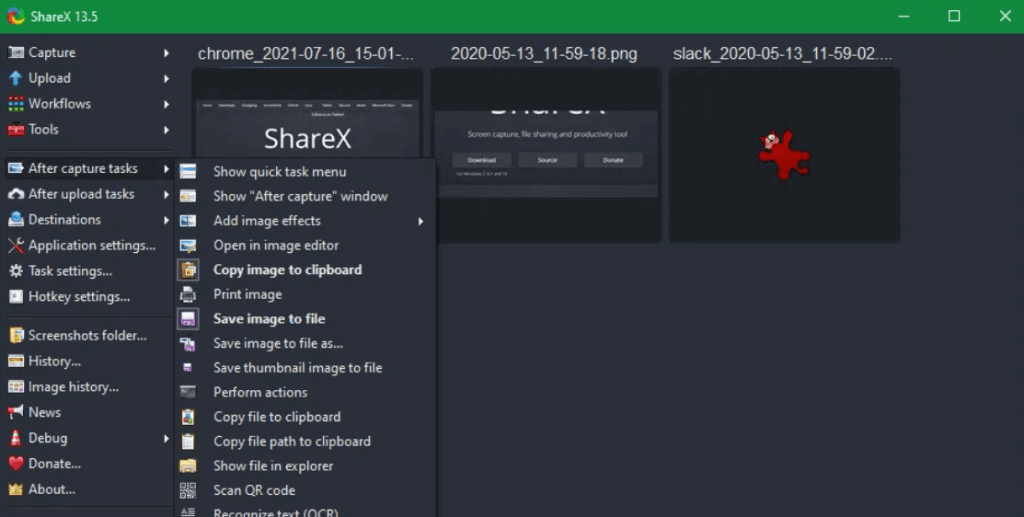Expand the Debug submenu arrow
The image size is (1024, 517).
pos(166,439)
